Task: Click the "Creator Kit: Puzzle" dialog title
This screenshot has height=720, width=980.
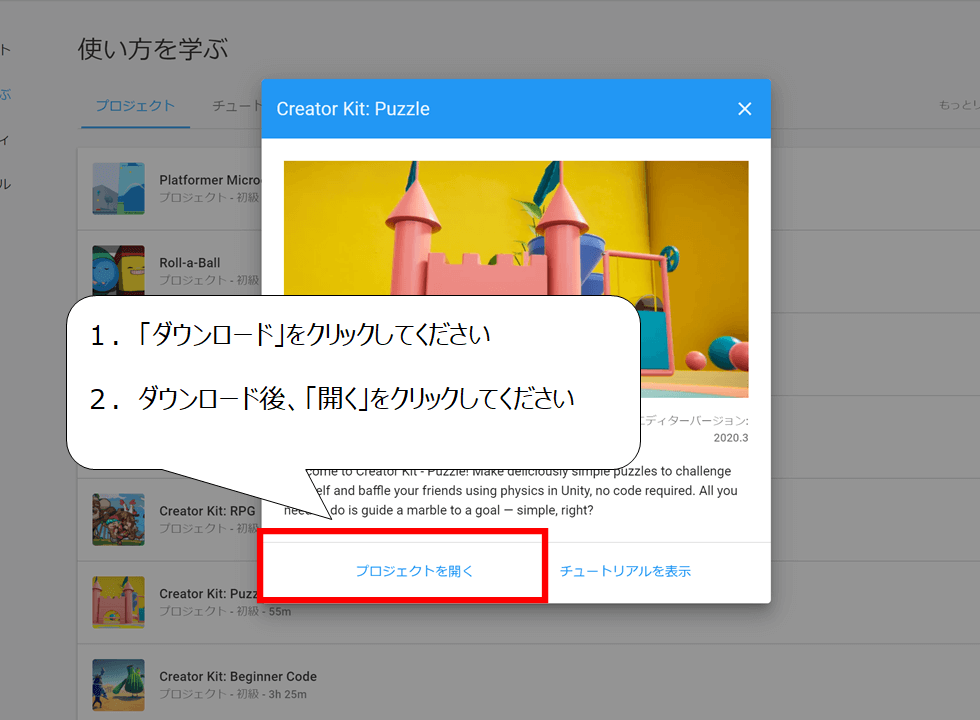Action: 353,109
